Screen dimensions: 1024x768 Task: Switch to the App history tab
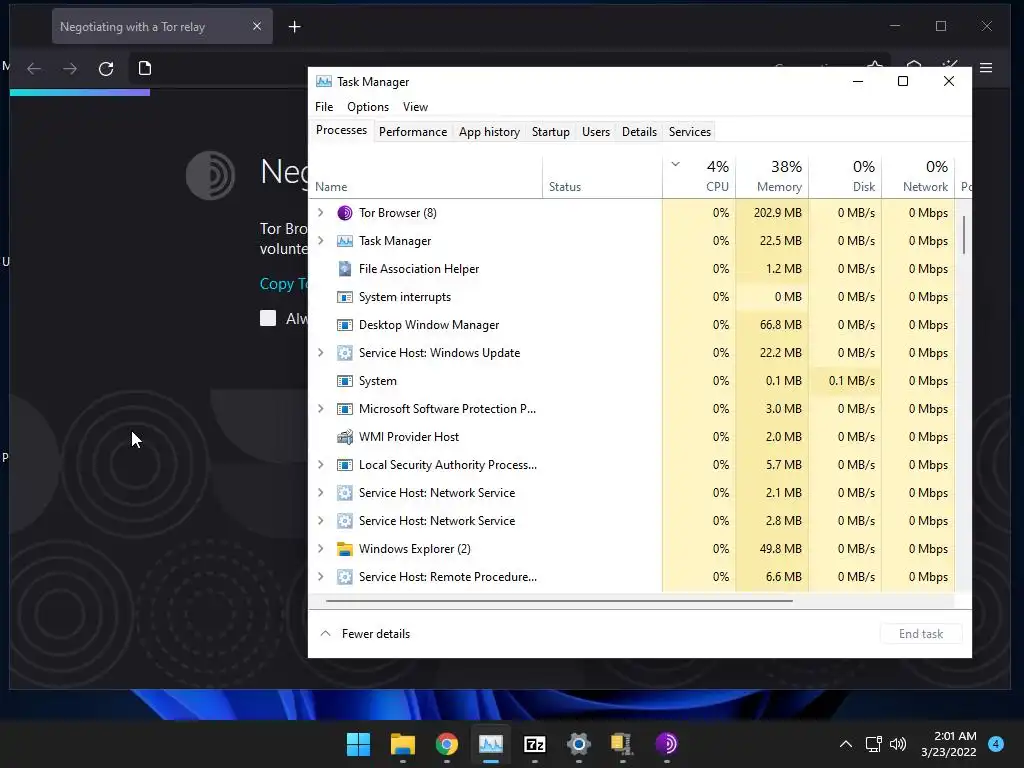coord(489,132)
